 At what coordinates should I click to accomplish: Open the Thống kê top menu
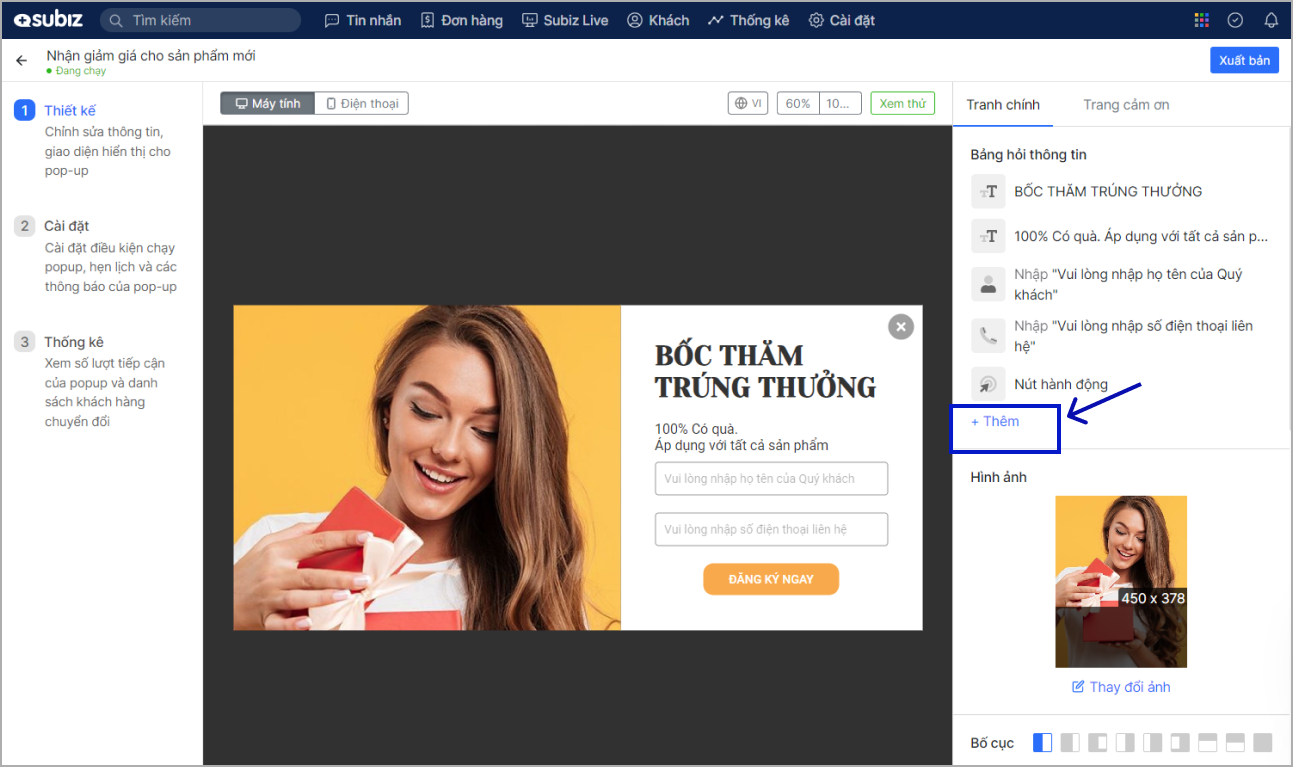748,20
